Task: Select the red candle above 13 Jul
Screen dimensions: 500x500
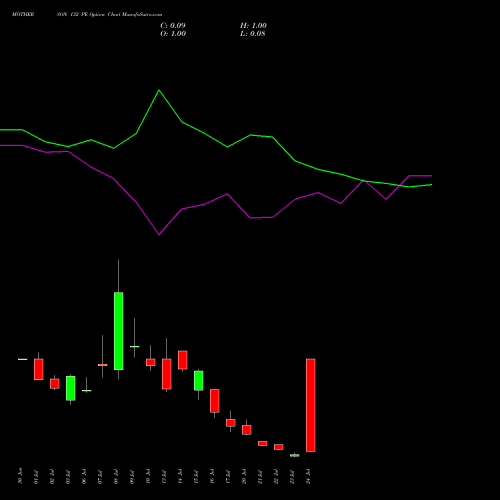Action: [x=167, y=374]
